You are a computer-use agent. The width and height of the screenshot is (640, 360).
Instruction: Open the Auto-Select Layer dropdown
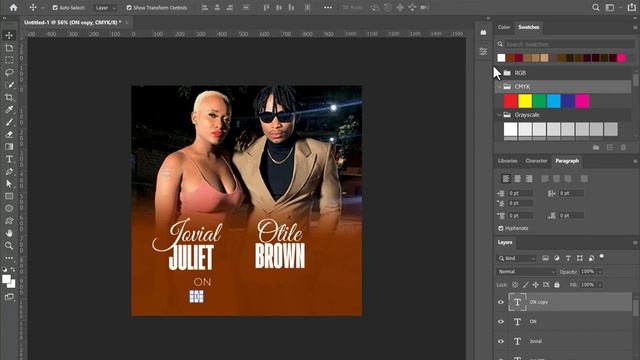(105, 8)
